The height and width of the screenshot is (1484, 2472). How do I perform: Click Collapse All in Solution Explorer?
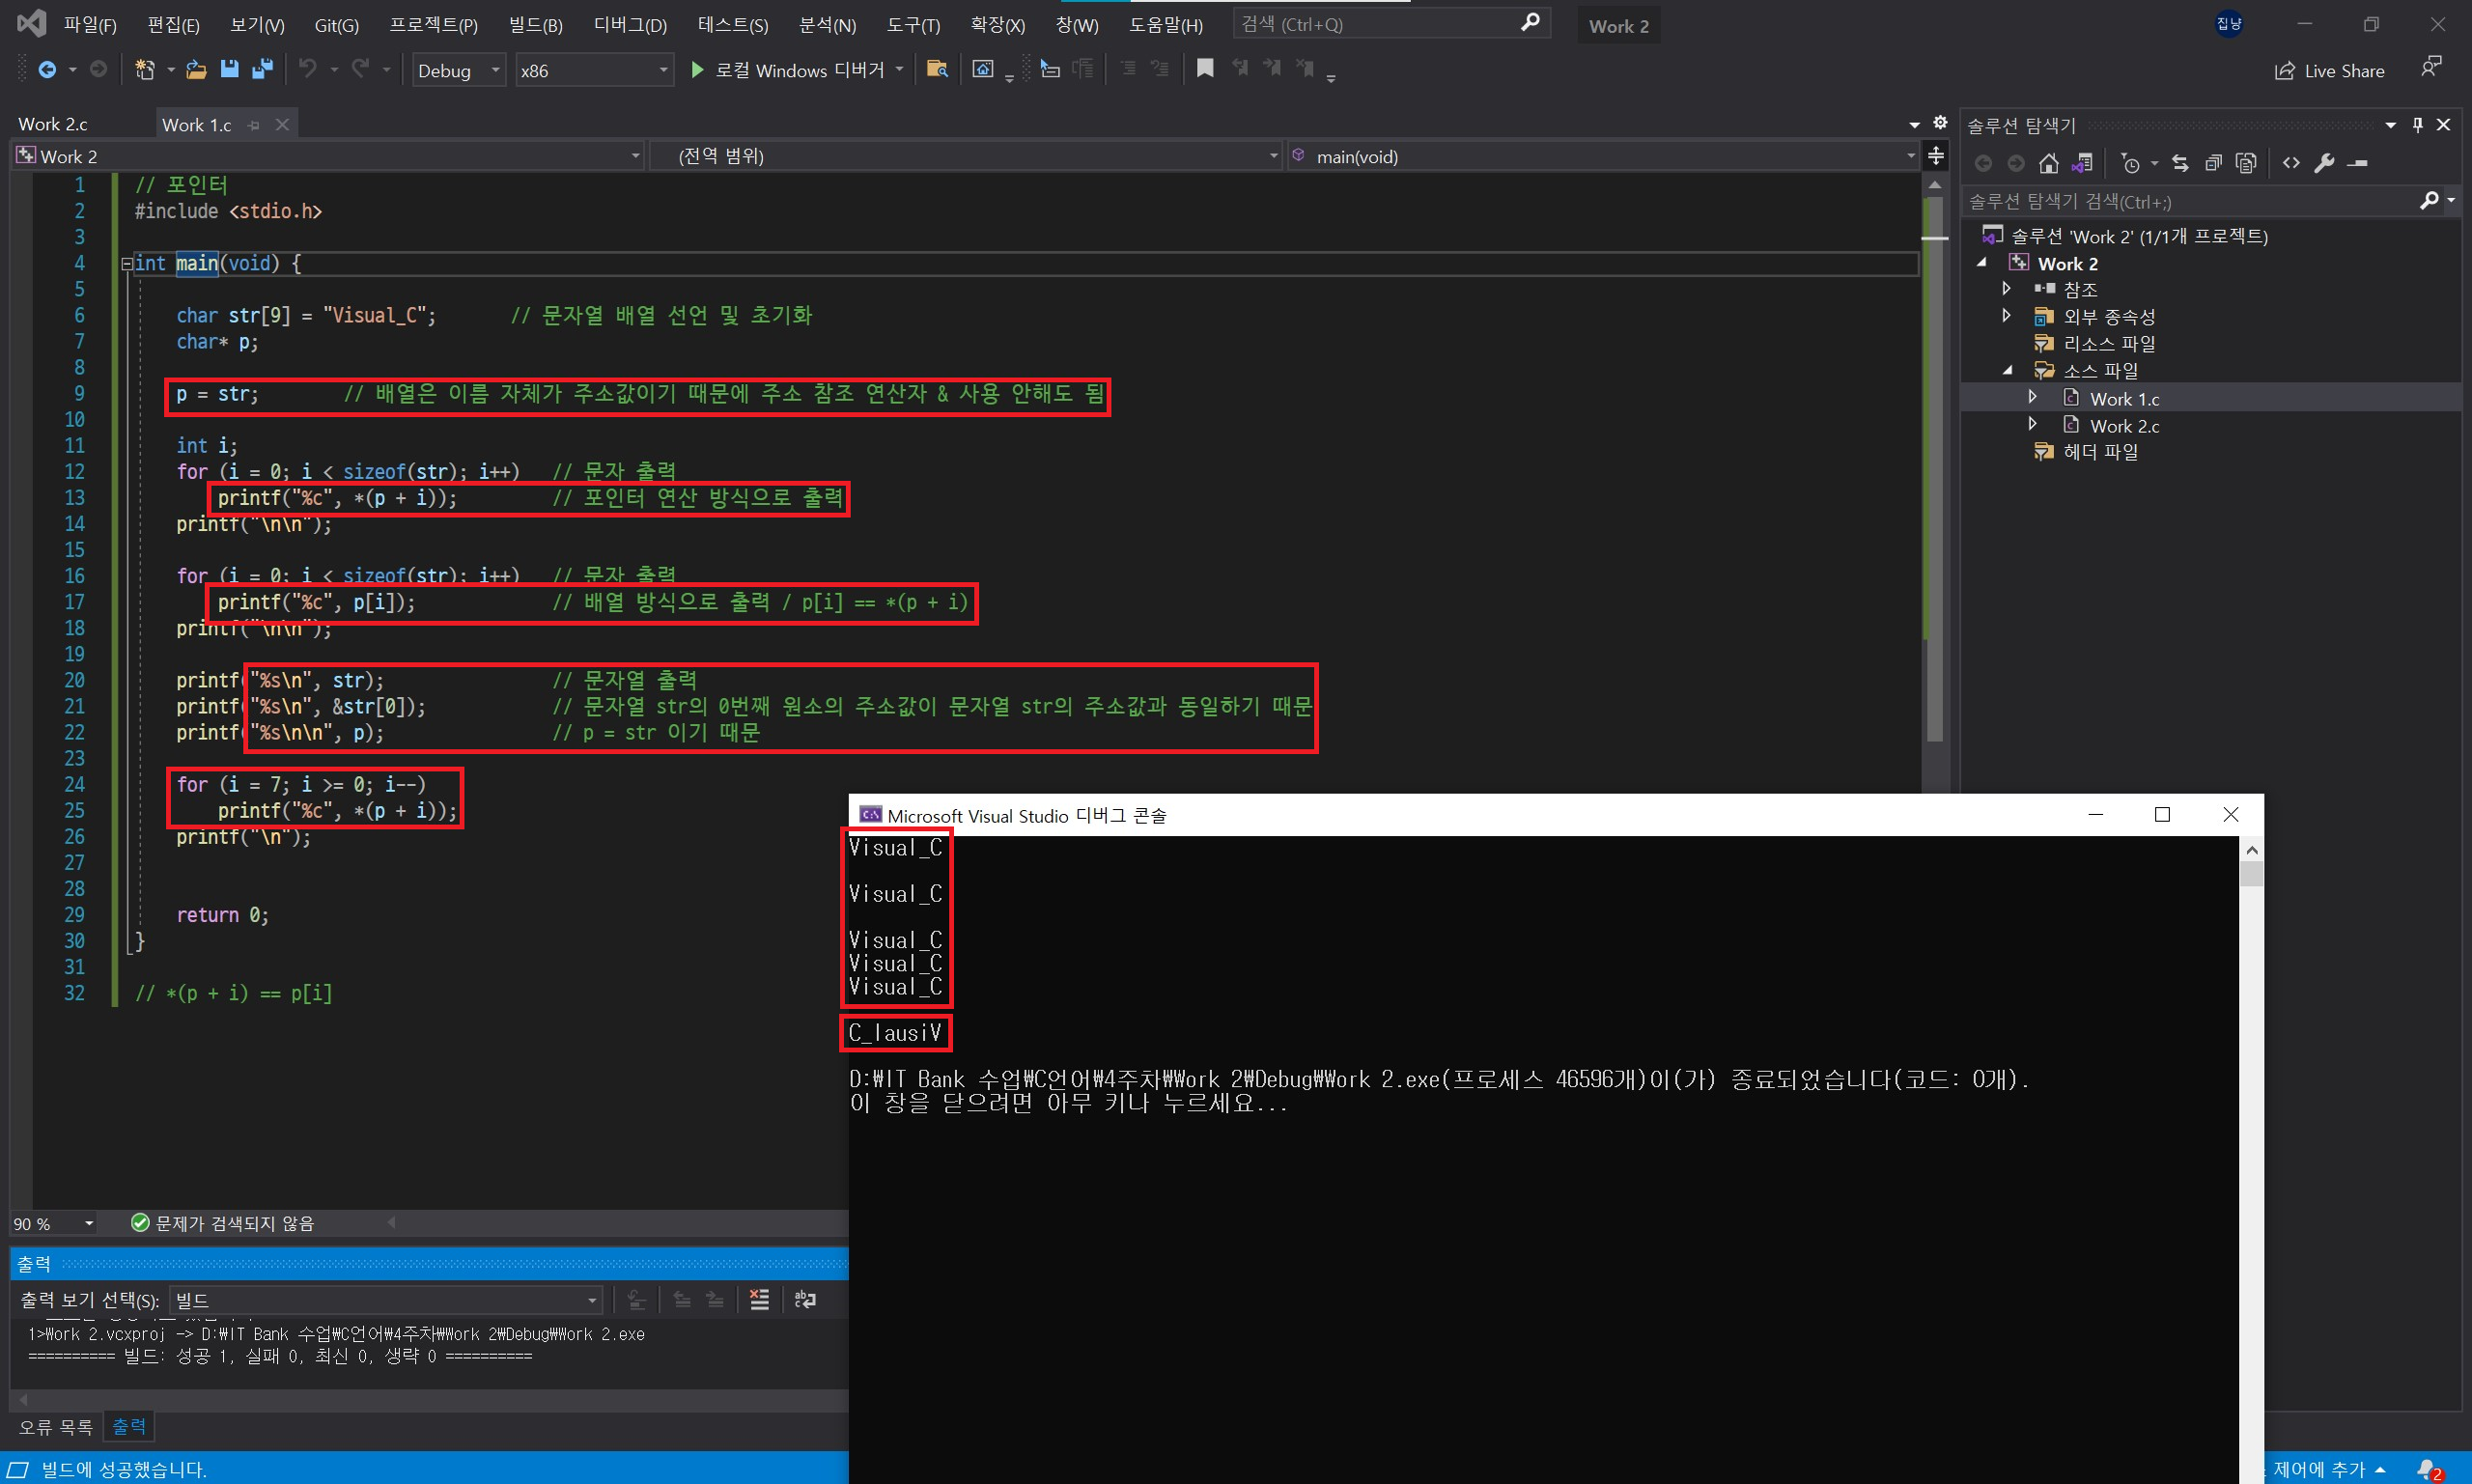click(x=2213, y=163)
